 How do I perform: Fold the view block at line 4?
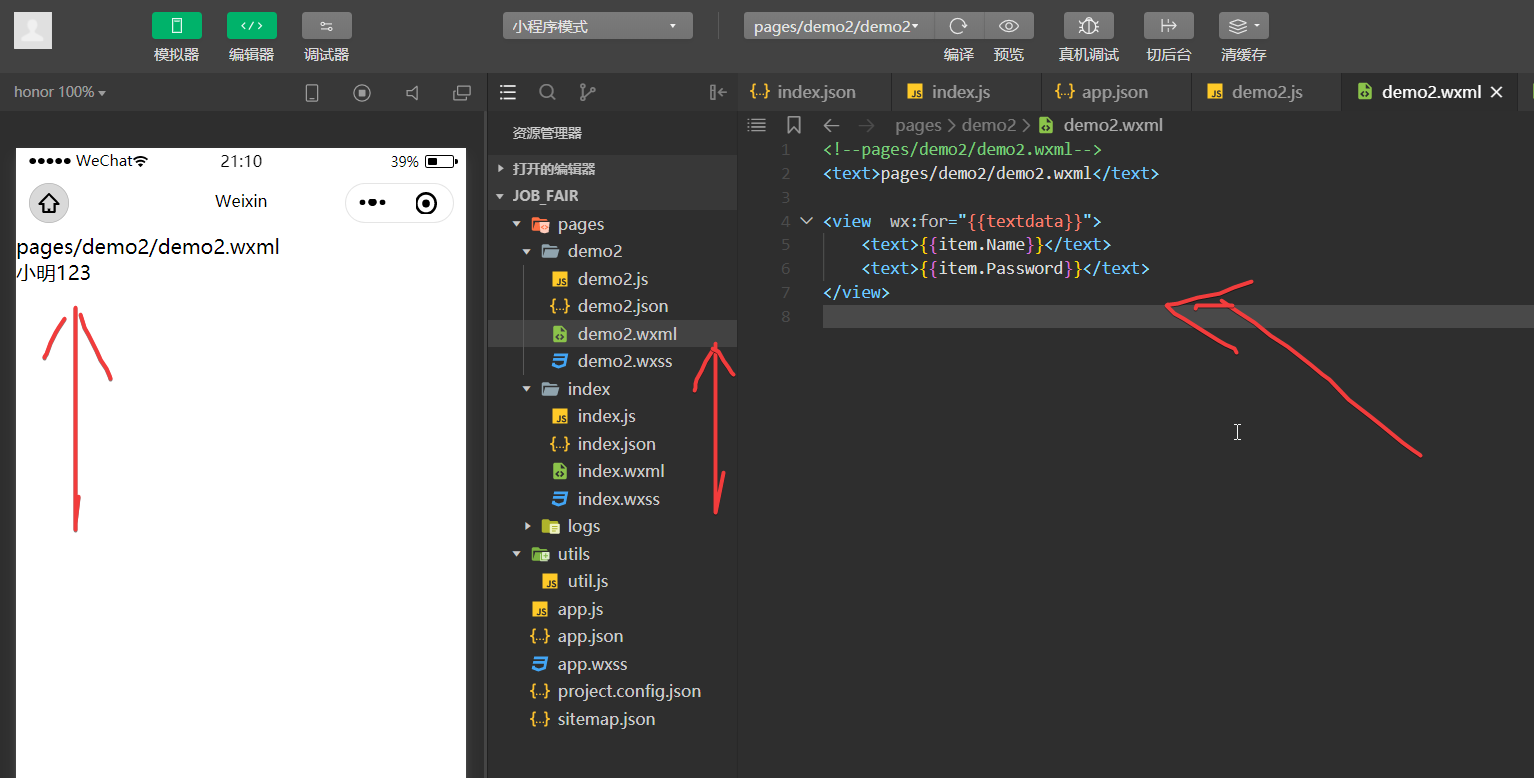(807, 221)
